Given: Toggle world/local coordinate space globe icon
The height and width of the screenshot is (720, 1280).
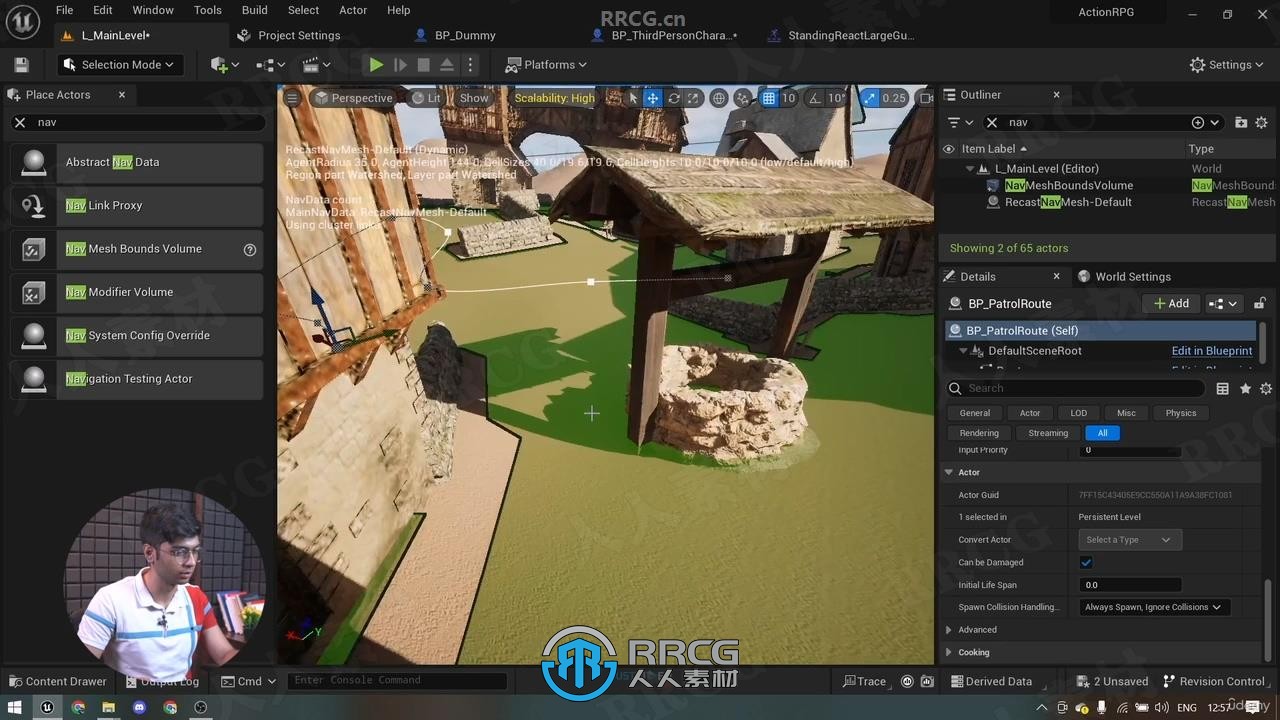Looking at the screenshot, I should [x=718, y=98].
